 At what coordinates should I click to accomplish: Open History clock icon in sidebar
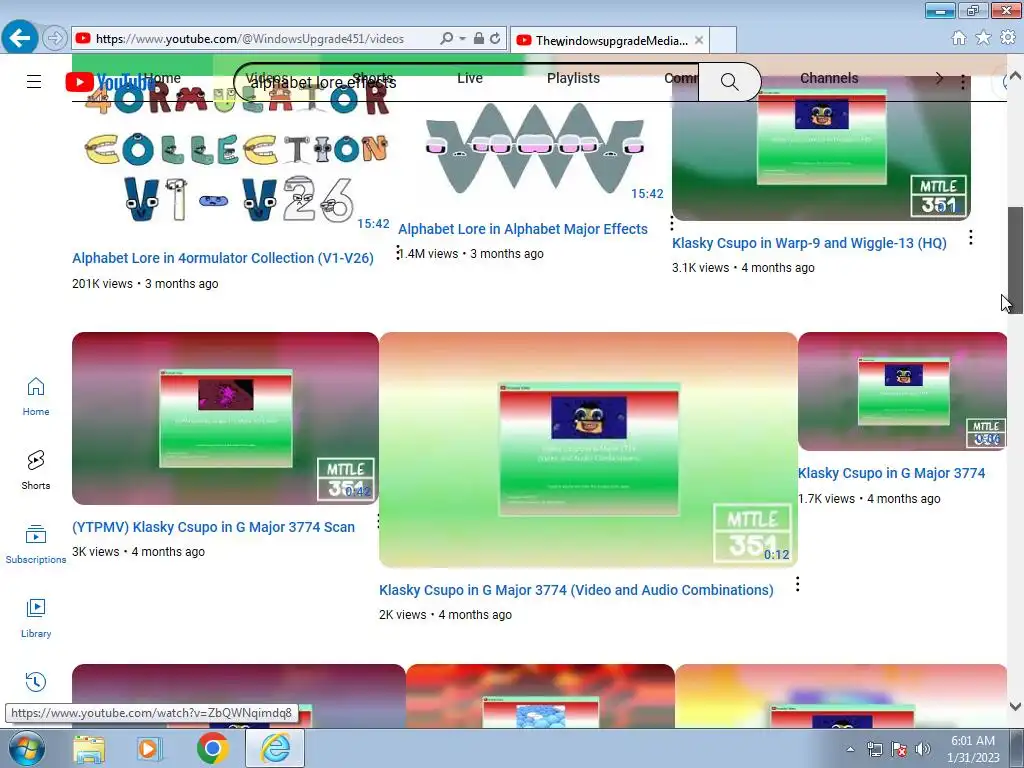(x=36, y=682)
